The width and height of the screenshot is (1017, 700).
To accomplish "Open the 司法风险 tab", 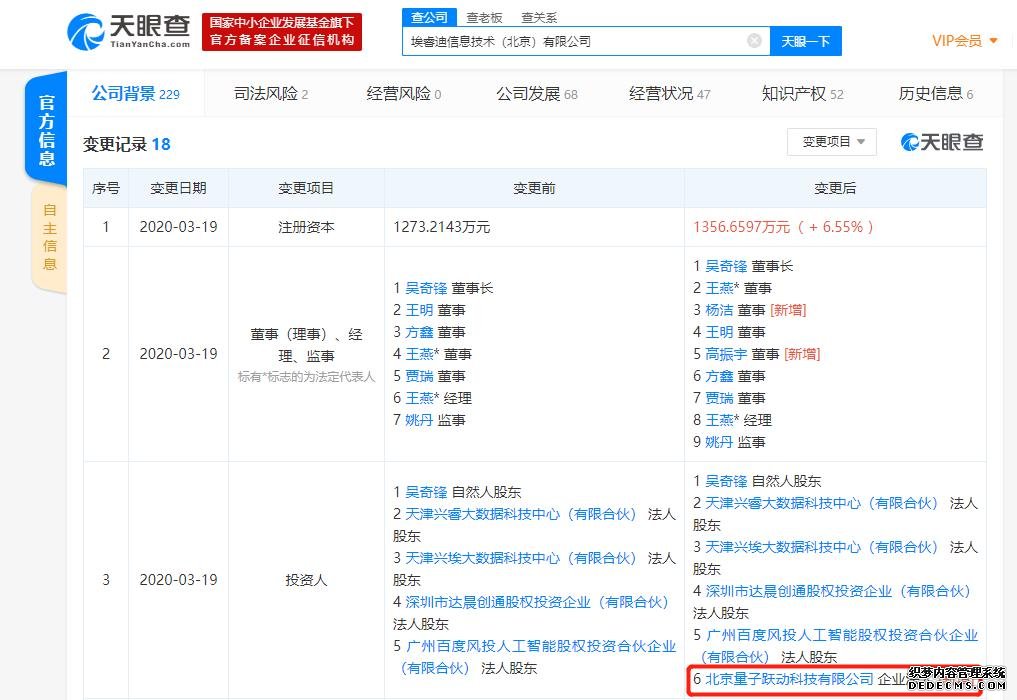I will 270,93.
